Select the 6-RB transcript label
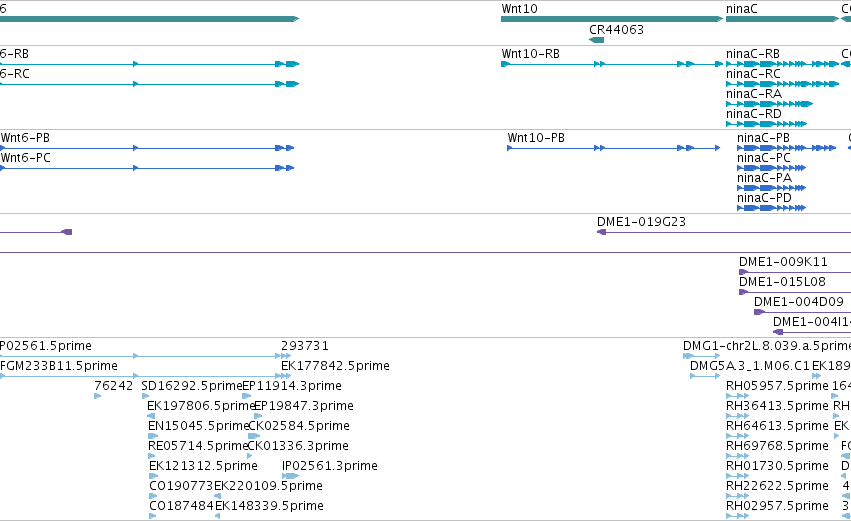Image resolution: width=851 pixels, height=521 pixels. tap(14, 54)
